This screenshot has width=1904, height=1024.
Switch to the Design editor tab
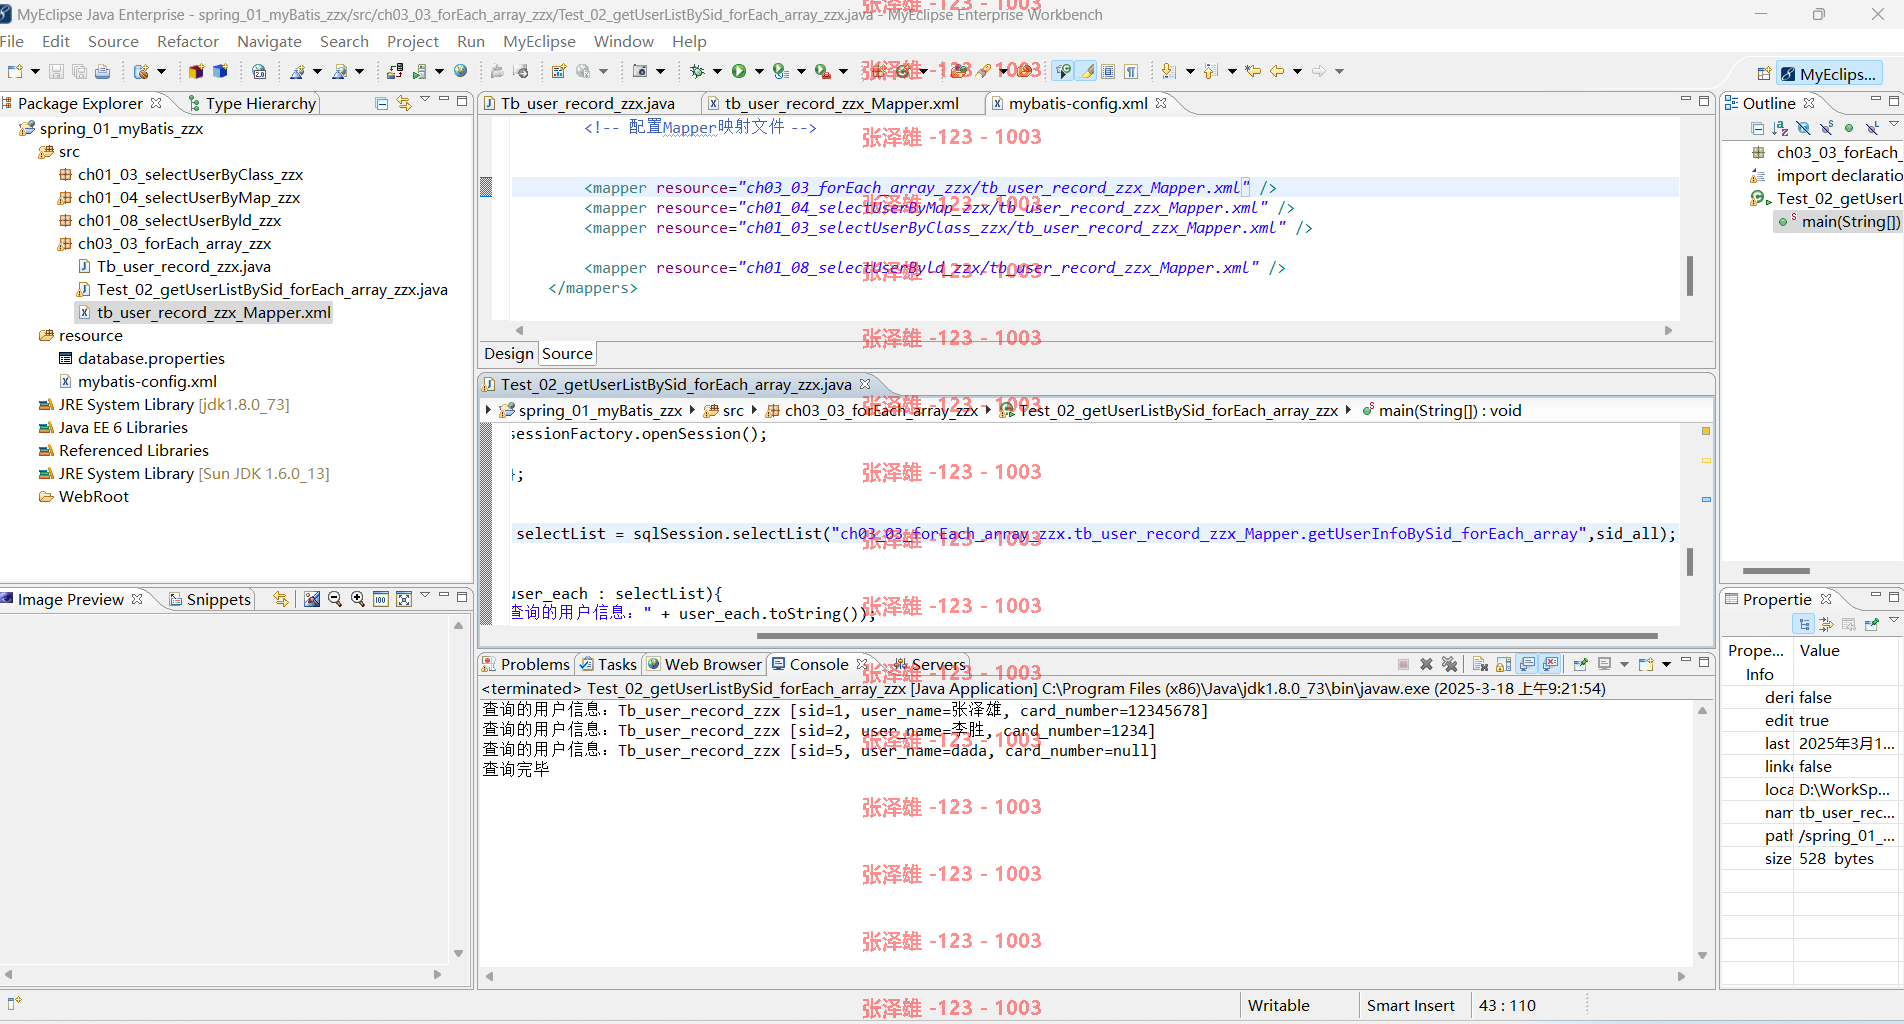click(x=509, y=353)
